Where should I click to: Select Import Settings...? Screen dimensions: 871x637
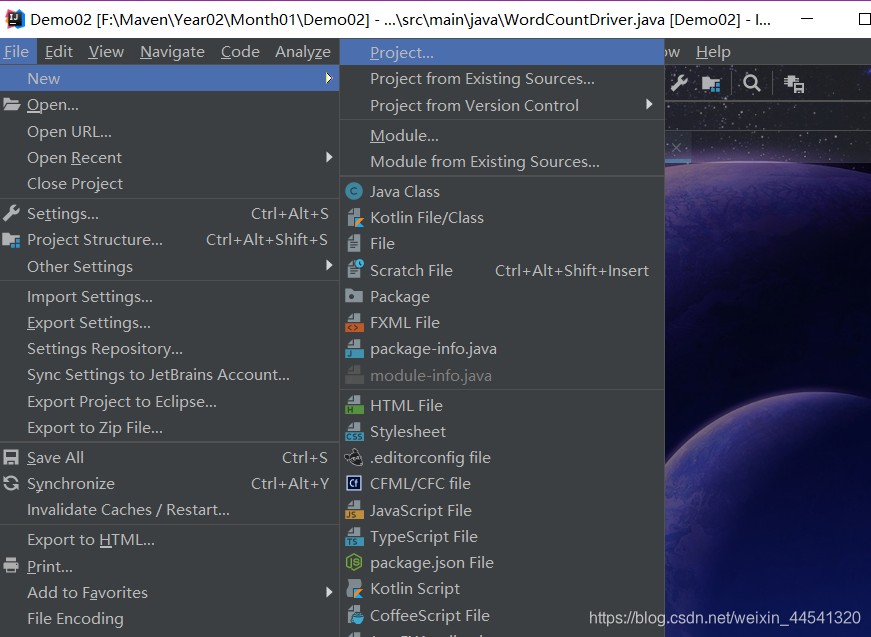coord(169,297)
